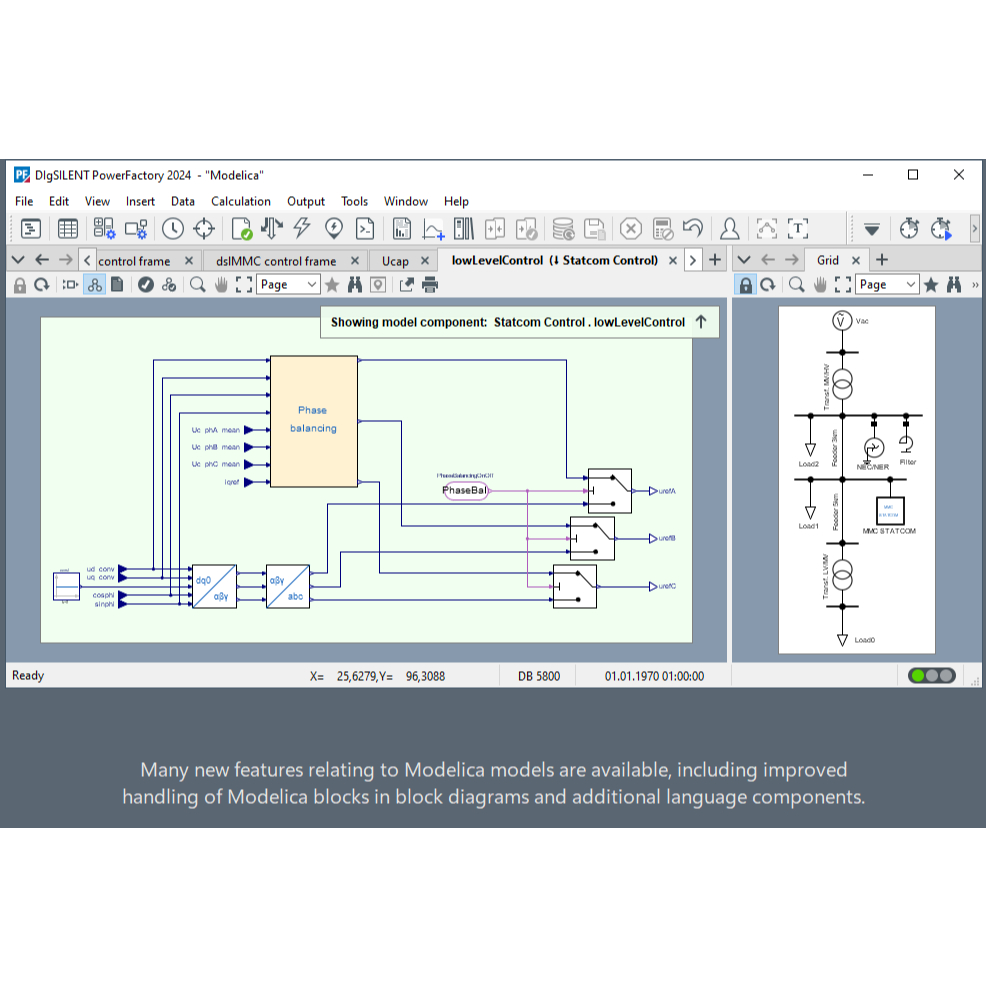Toggle the signal port rectangle view button

[70, 285]
